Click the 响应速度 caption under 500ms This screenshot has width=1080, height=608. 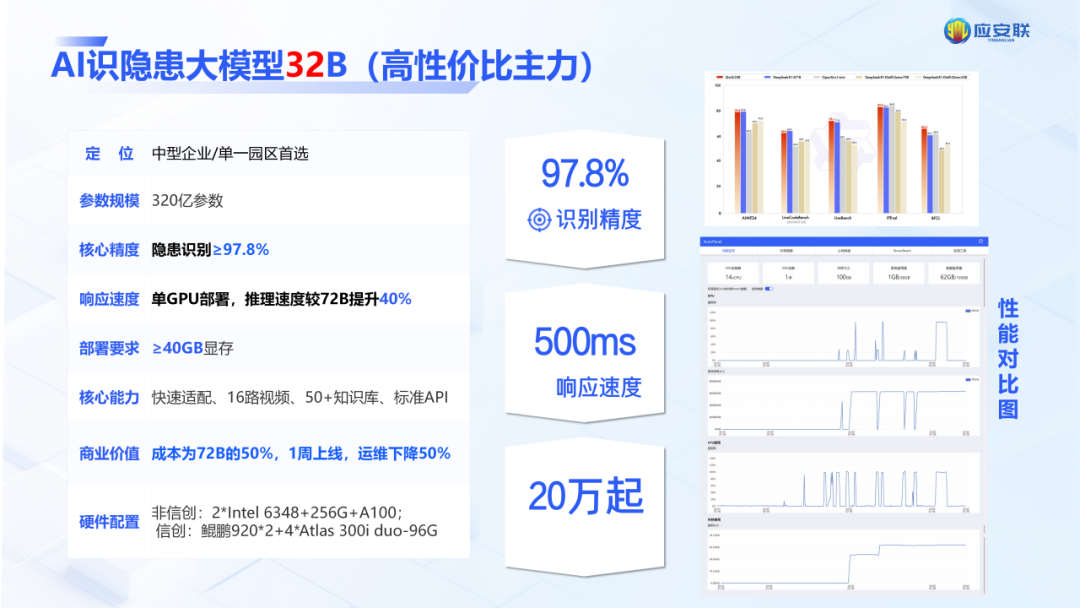pos(599,388)
